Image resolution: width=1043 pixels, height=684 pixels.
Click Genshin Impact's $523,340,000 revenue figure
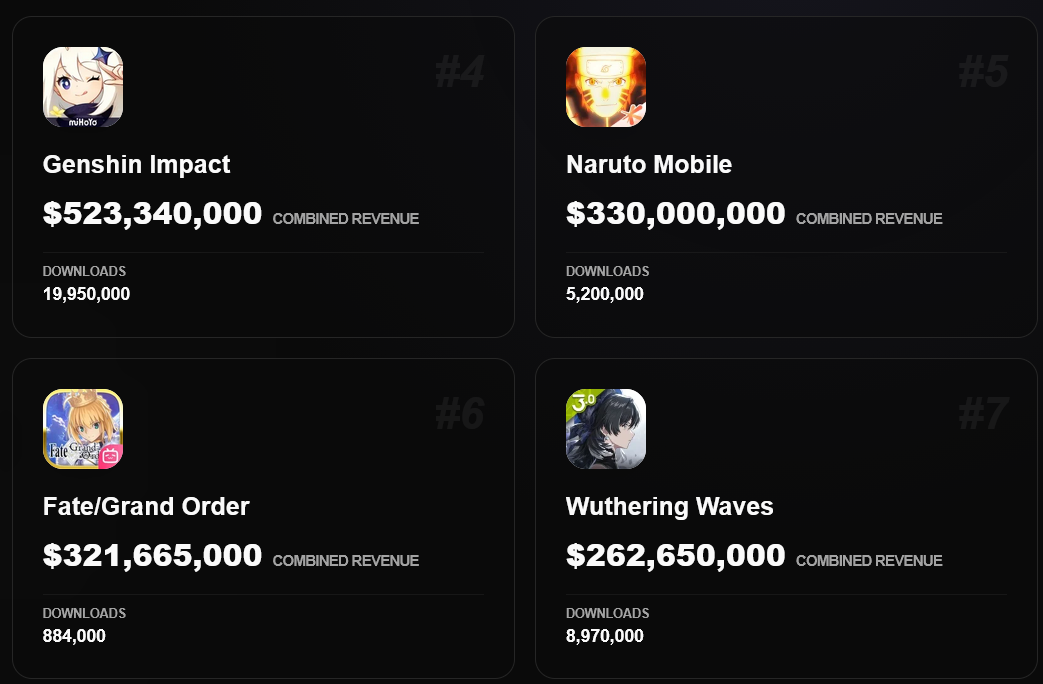pos(153,213)
